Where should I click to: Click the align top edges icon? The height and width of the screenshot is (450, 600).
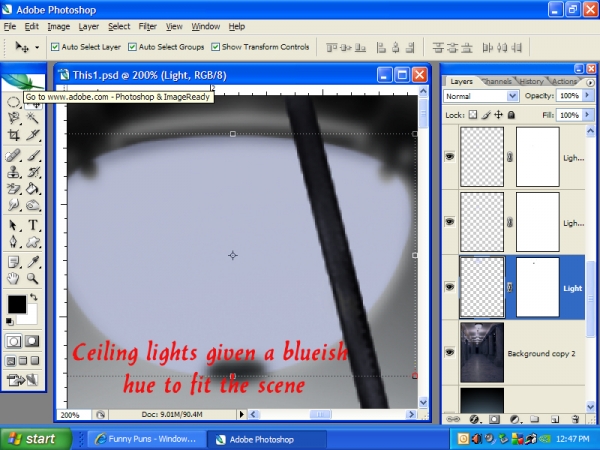[331, 48]
